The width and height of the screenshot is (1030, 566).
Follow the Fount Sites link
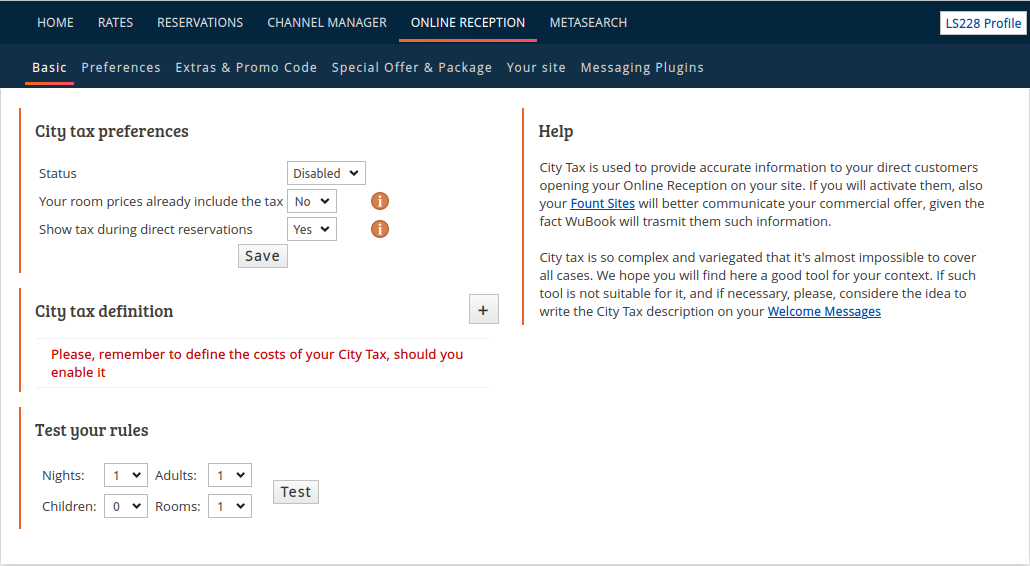pos(602,204)
